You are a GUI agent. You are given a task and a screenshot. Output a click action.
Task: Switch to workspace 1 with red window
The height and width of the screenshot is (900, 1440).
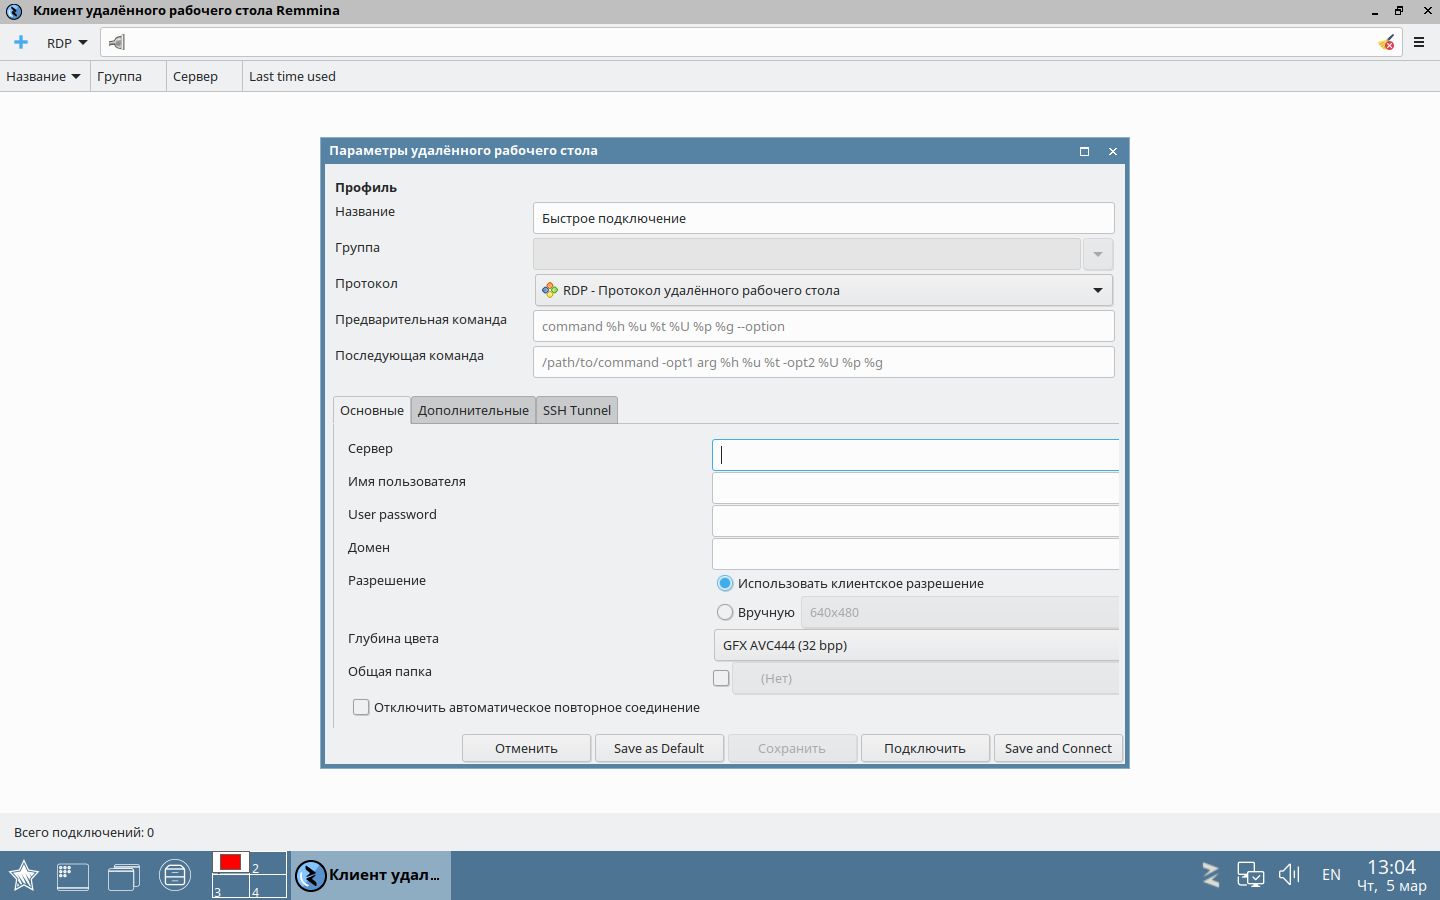(231, 864)
